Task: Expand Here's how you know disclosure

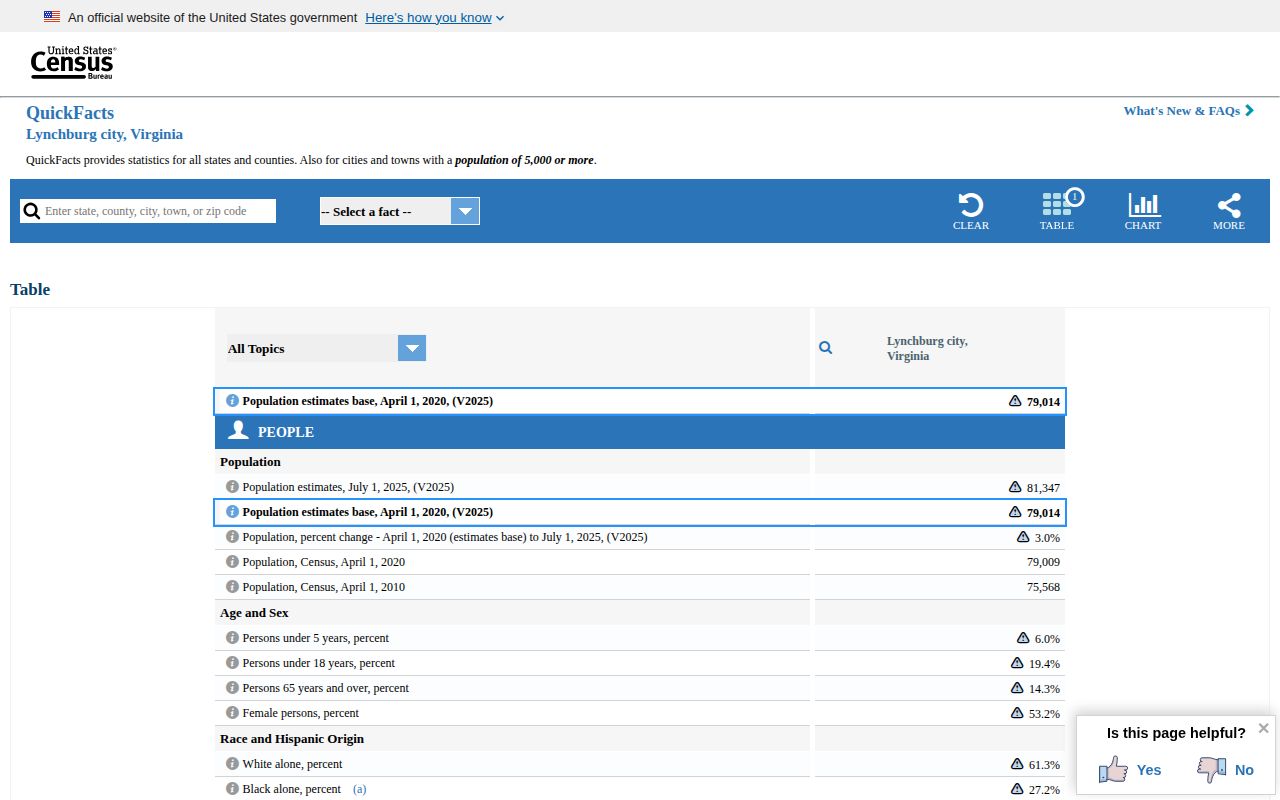Action: [435, 18]
